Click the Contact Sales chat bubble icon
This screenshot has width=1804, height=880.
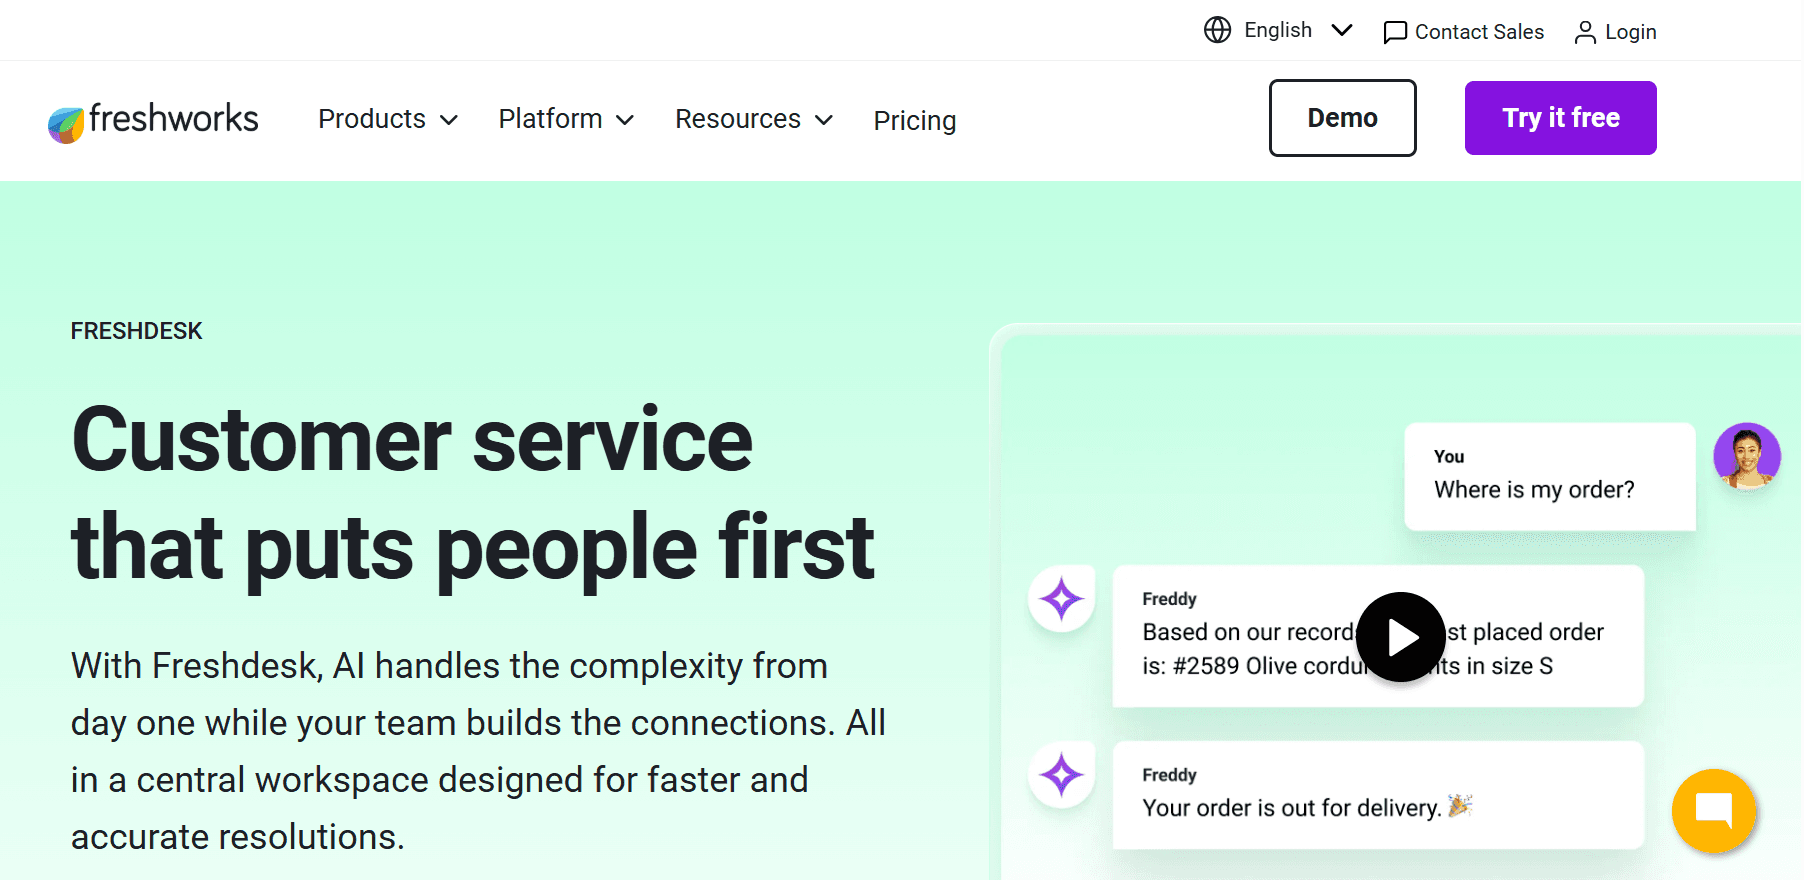pyautogui.click(x=1395, y=33)
